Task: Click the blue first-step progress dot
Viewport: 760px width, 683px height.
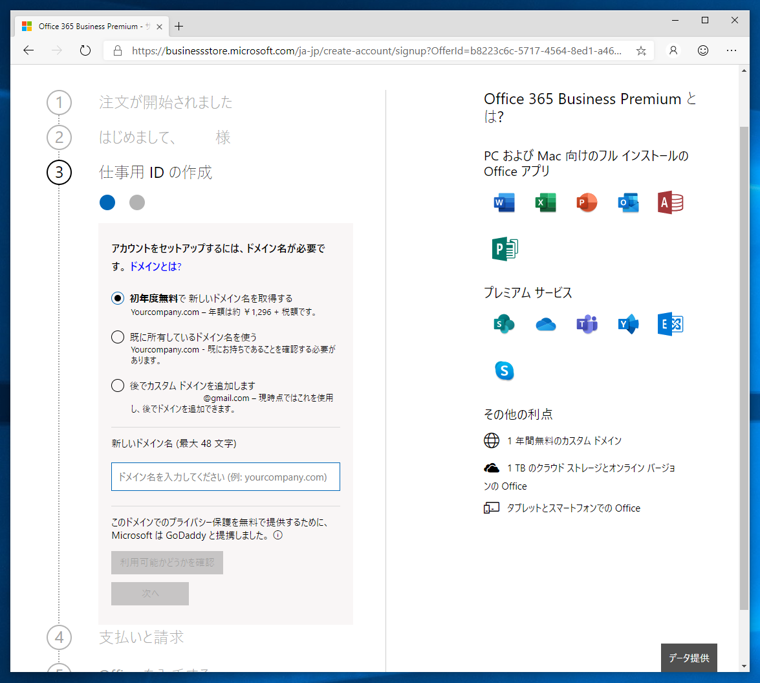Action: [107, 202]
